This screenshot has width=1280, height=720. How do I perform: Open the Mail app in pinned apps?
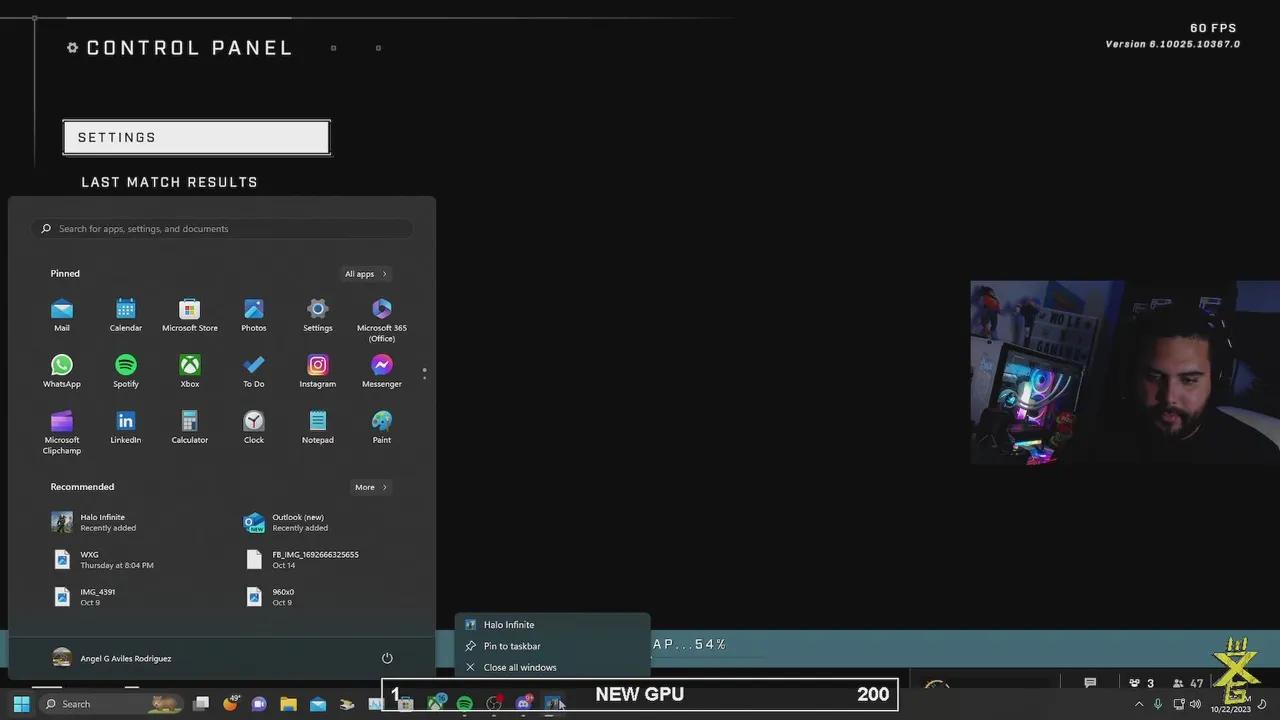(62, 315)
